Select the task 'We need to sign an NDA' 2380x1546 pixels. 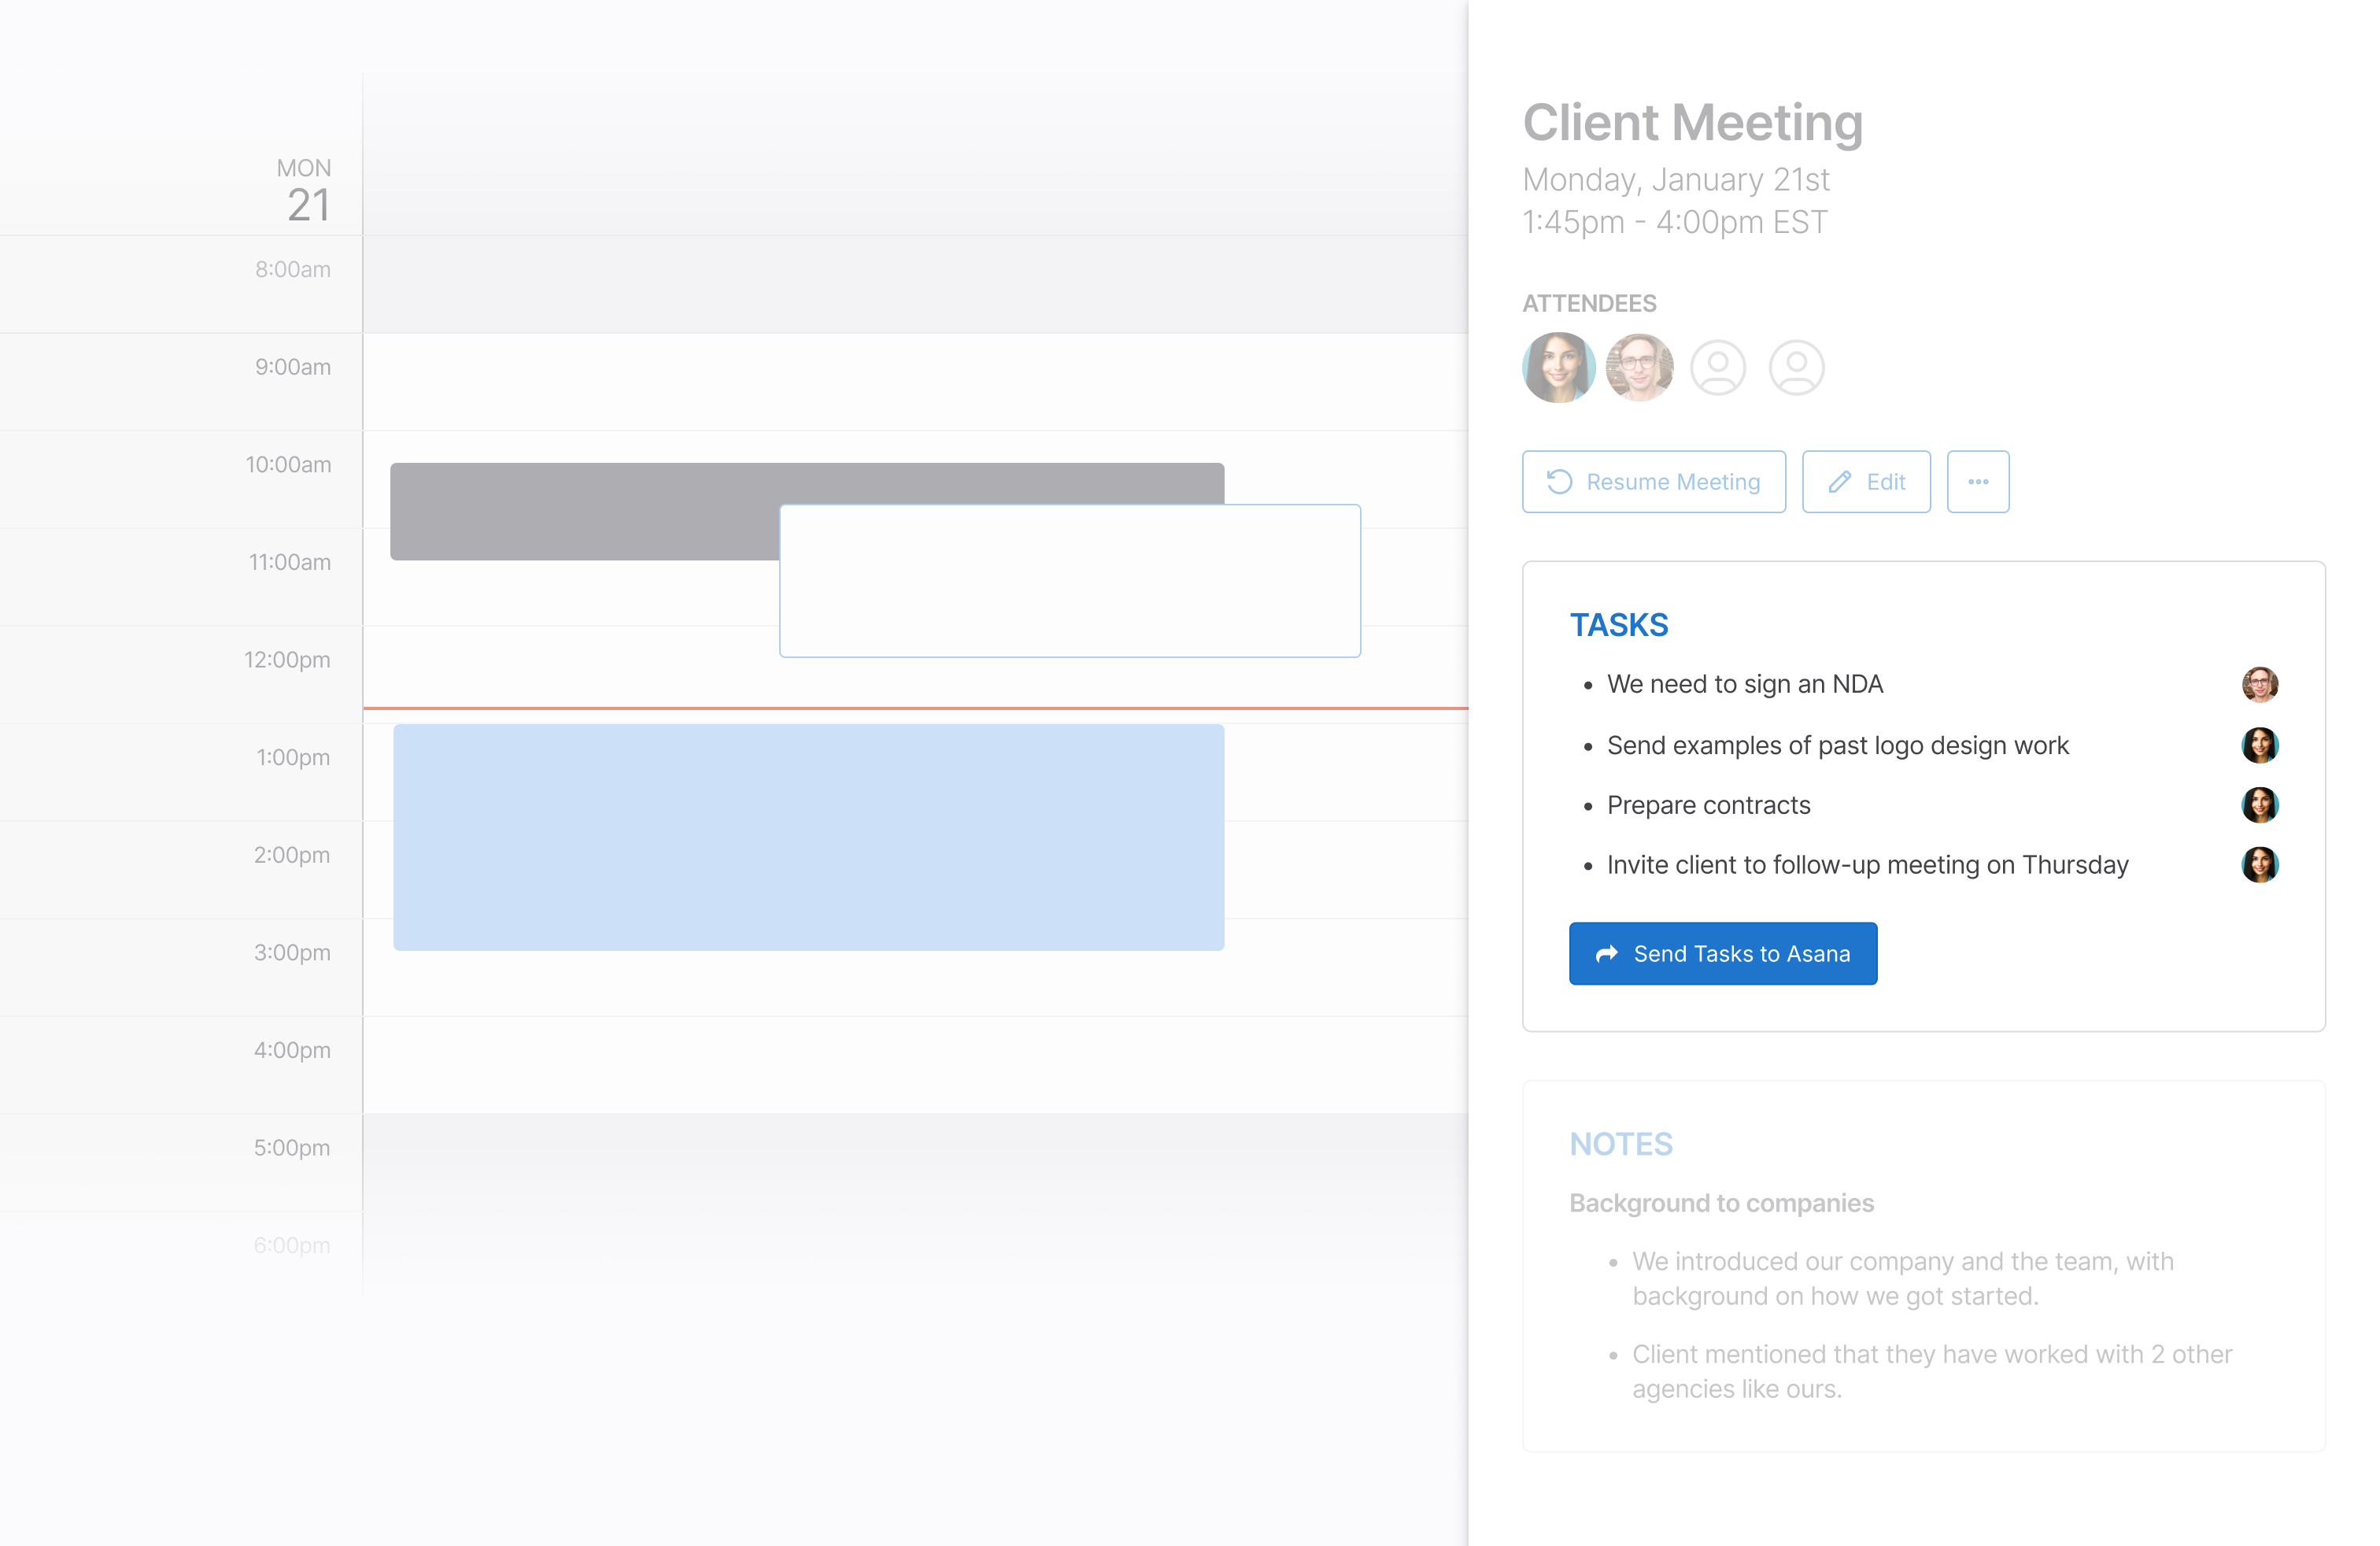coord(1744,685)
